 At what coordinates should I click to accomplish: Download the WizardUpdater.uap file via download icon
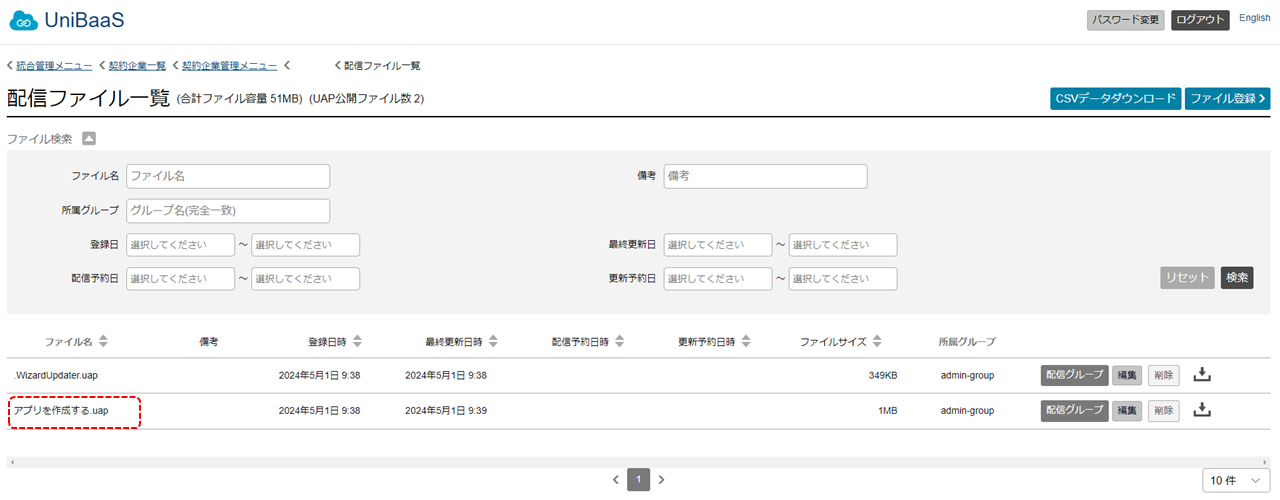[x=1203, y=375]
